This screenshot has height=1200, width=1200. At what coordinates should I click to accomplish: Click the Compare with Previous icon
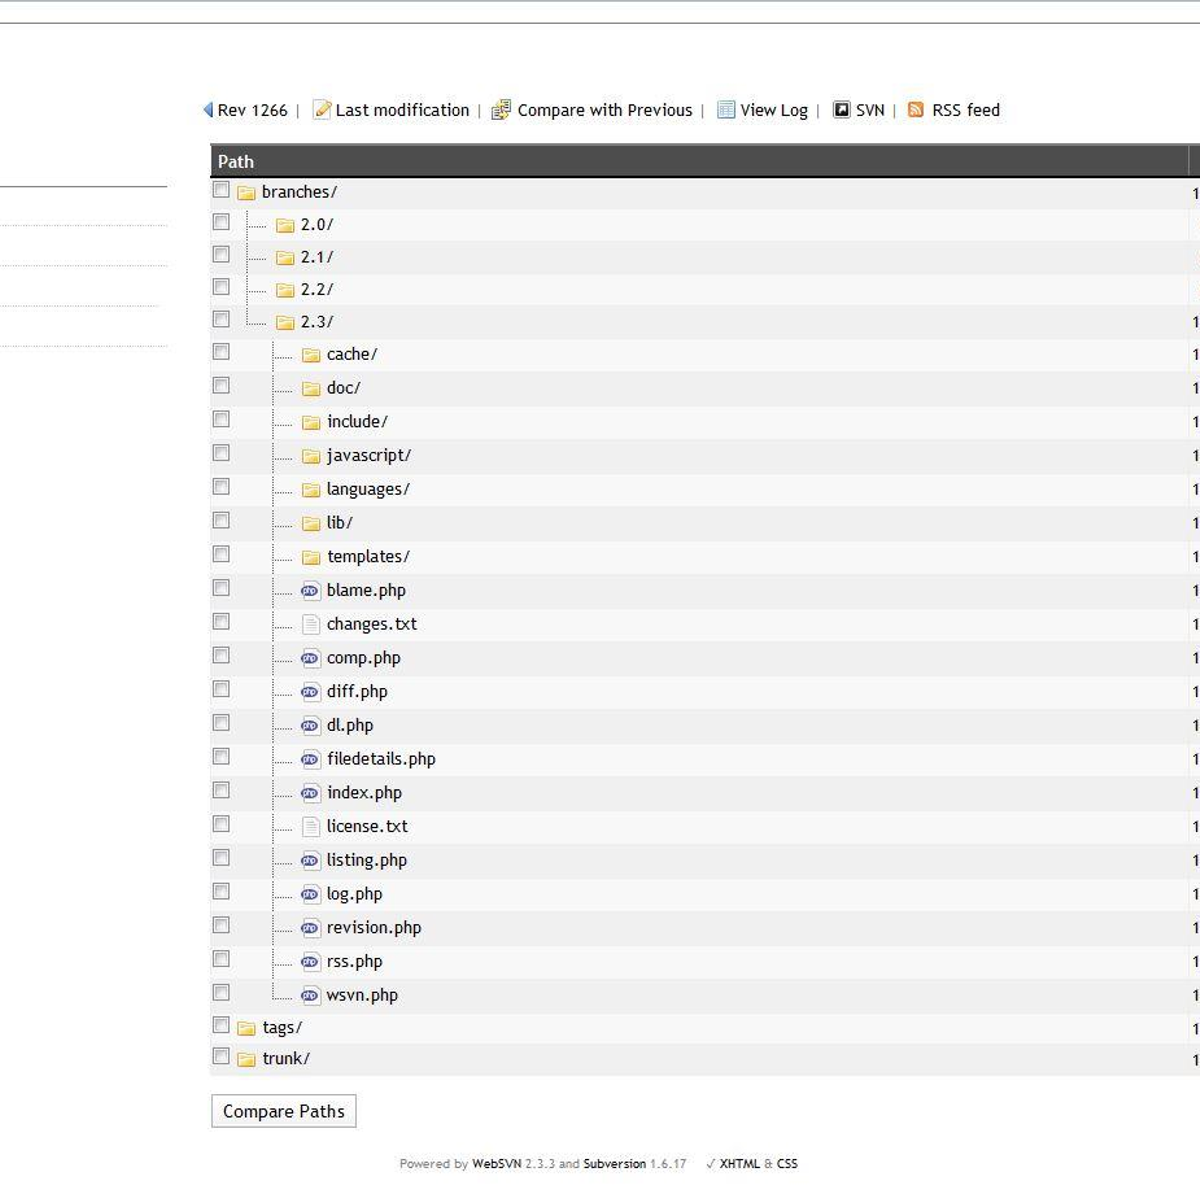point(500,110)
